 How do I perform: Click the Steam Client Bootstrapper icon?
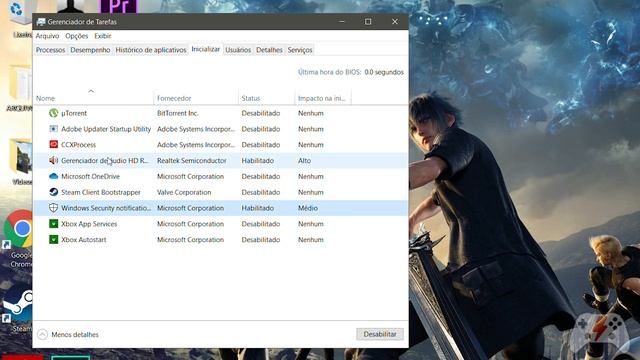(53, 192)
